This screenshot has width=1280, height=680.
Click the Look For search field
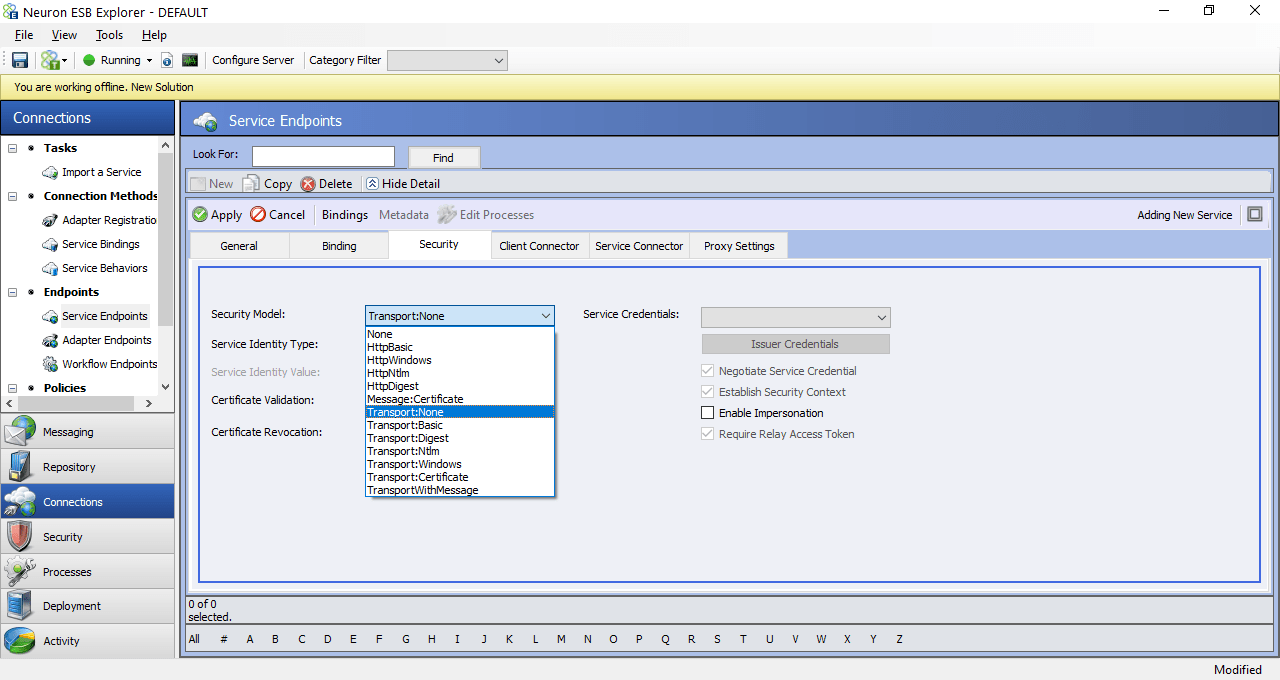point(323,156)
